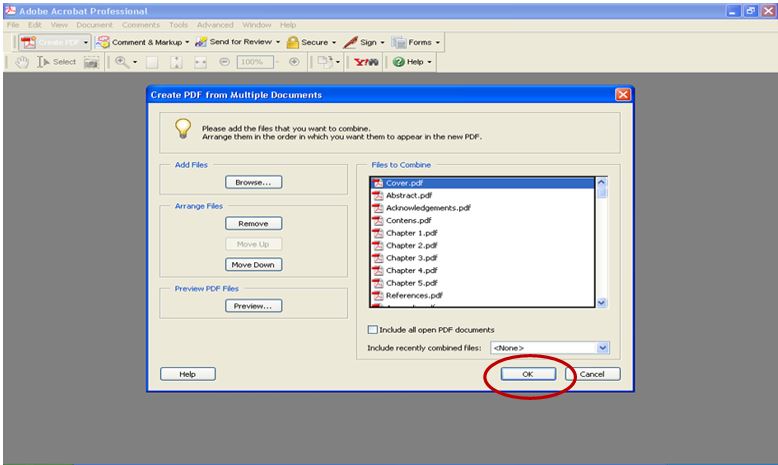The width and height of the screenshot is (778, 465).
Task: Click the Rotate view pages icon
Action: tap(325, 62)
